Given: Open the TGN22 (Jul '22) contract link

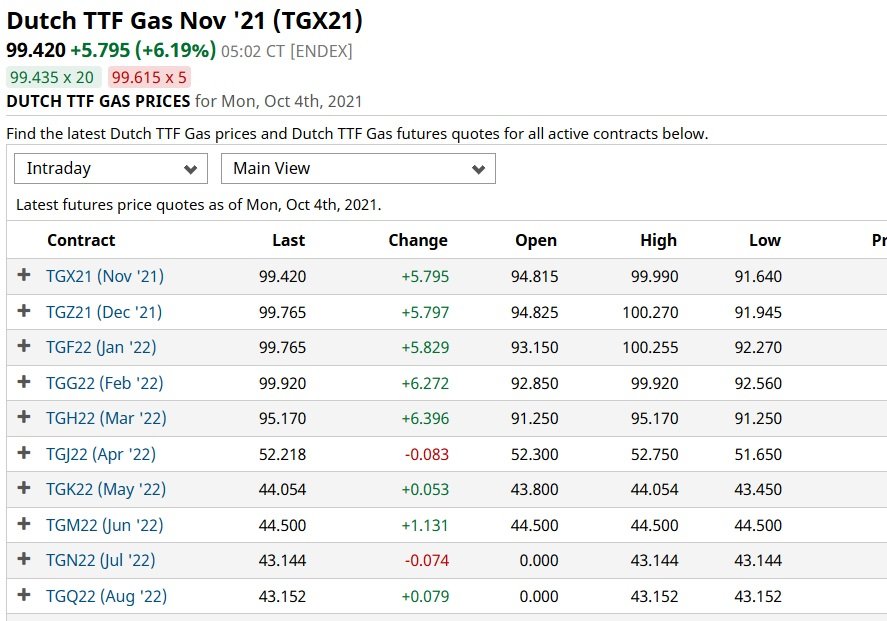Looking at the screenshot, I should point(101,560).
